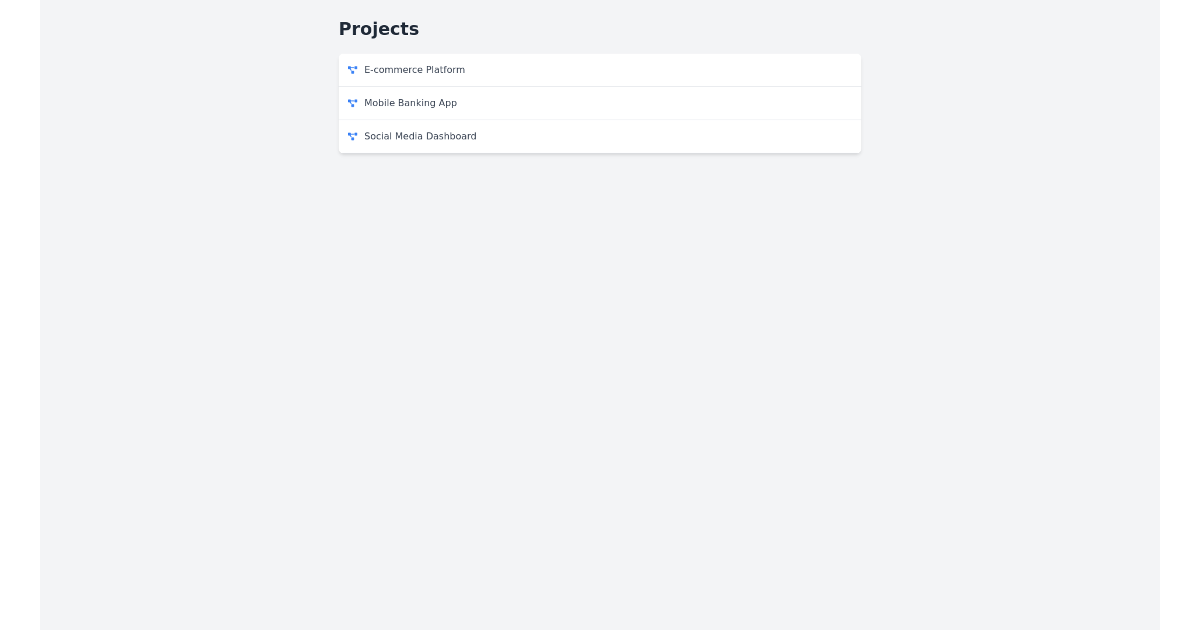This screenshot has height=630, width=1200.
Task: Click the middle row of the projects list
Action: [x=600, y=102]
